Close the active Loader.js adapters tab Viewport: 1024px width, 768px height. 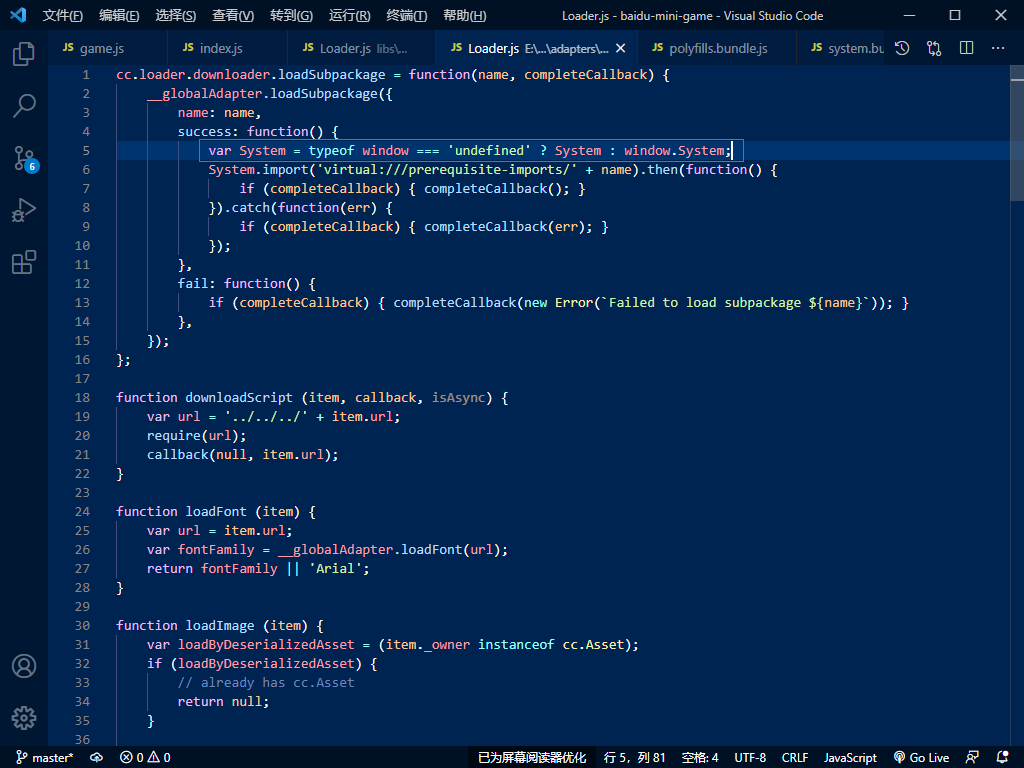(x=620, y=48)
